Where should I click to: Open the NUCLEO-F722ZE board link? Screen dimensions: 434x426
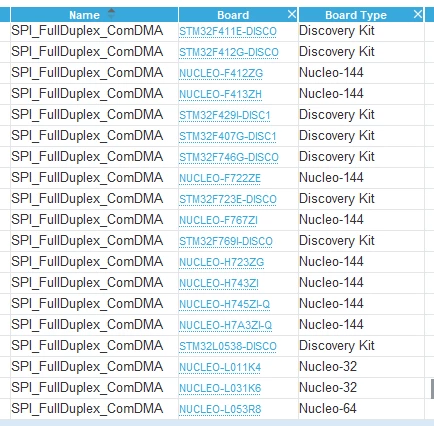220,178
